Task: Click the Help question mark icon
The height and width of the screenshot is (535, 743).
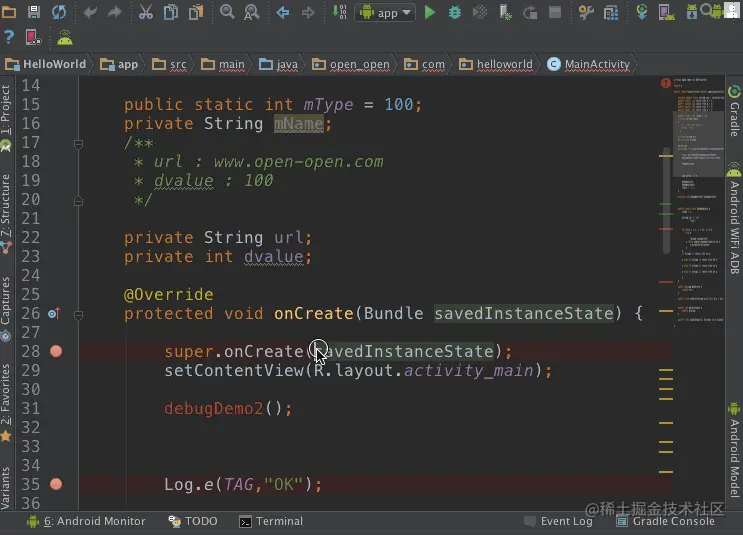Action: pos(9,37)
